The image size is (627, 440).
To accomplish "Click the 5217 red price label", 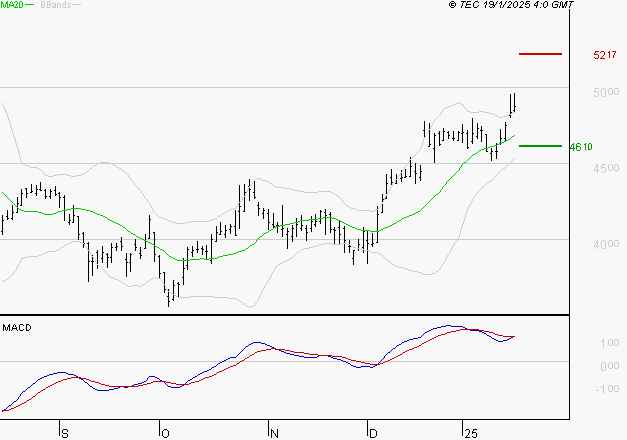I will pyautogui.click(x=605, y=55).
